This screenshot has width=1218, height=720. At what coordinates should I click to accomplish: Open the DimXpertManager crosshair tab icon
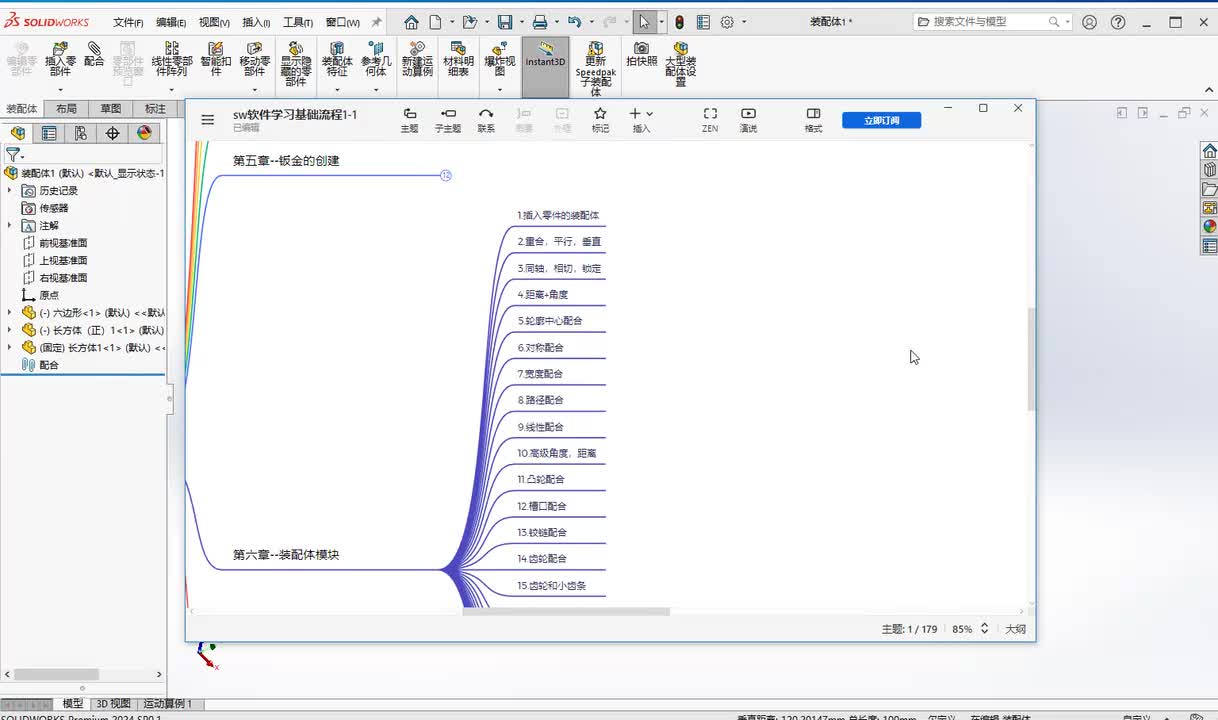pos(113,133)
